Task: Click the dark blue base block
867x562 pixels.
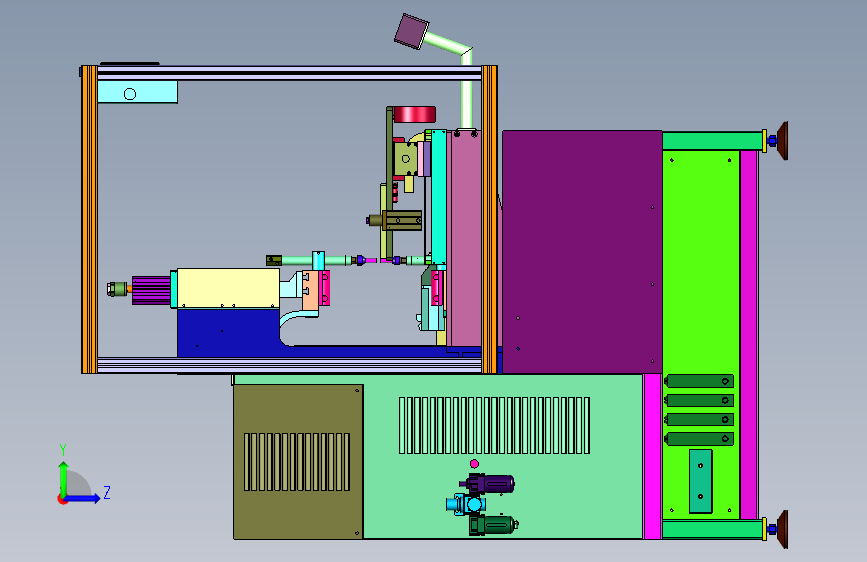Action: pos(228,332)
